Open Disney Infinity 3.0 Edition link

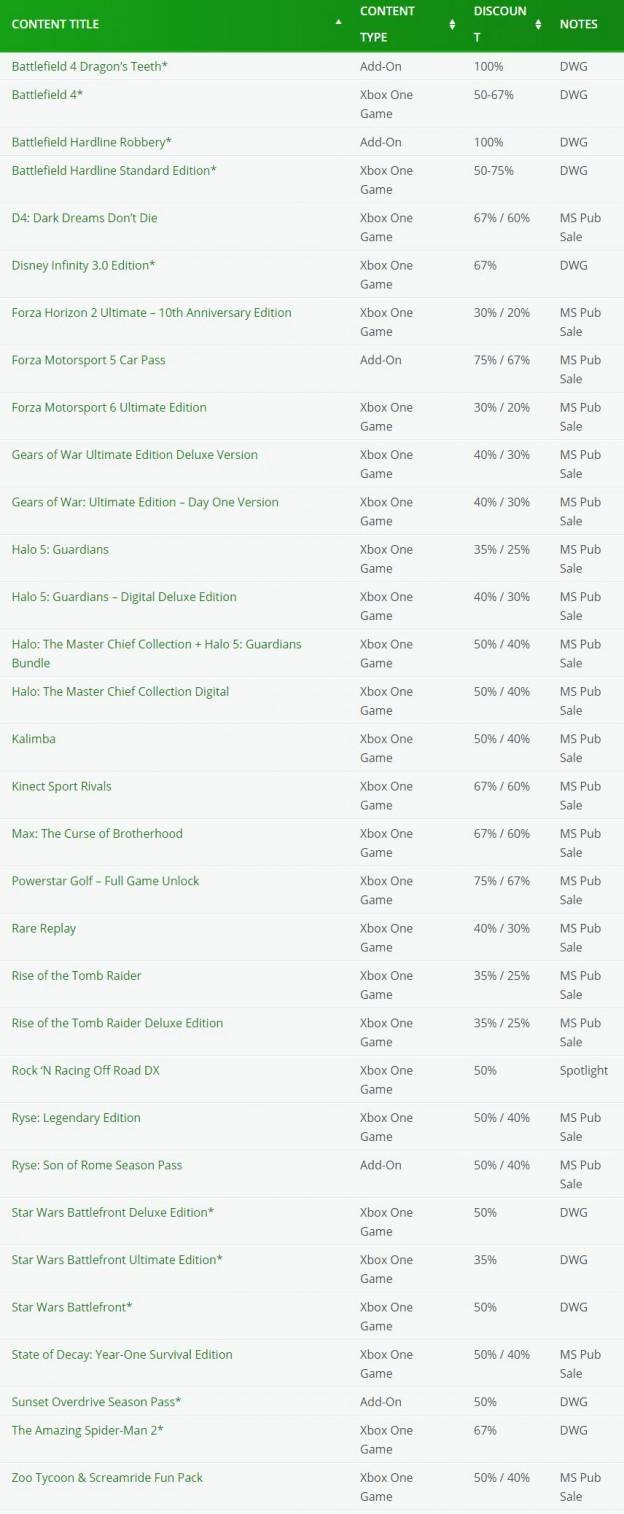[x=83, y=265]
